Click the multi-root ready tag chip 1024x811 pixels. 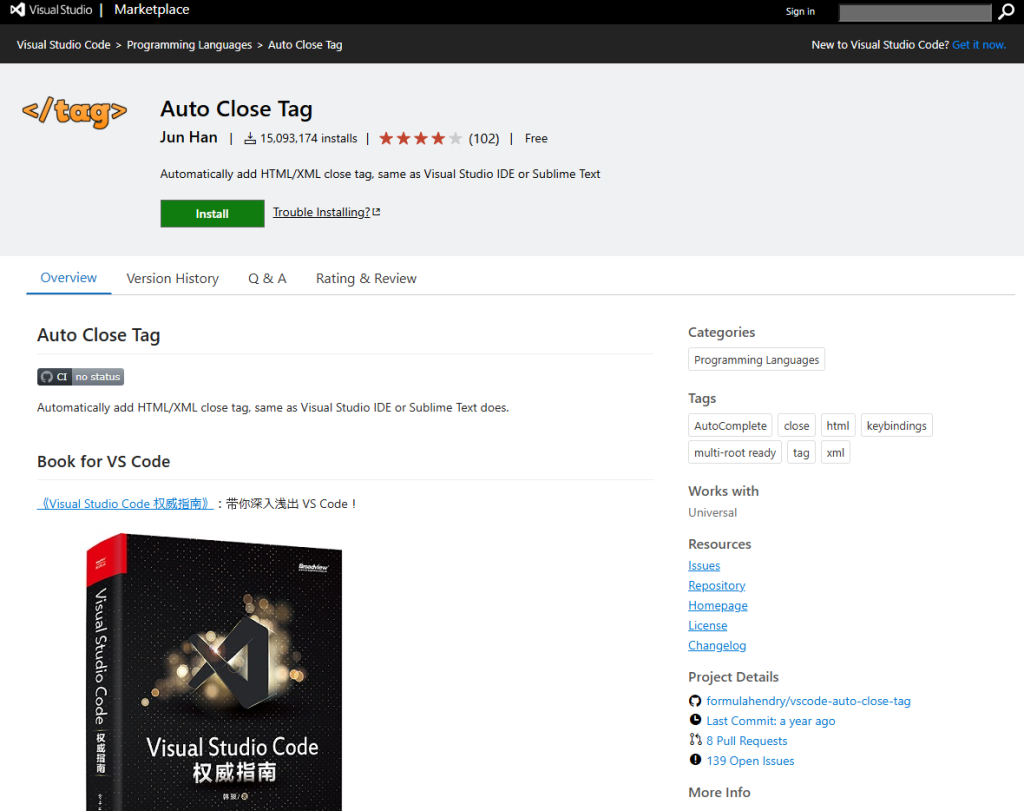(735, 453)
